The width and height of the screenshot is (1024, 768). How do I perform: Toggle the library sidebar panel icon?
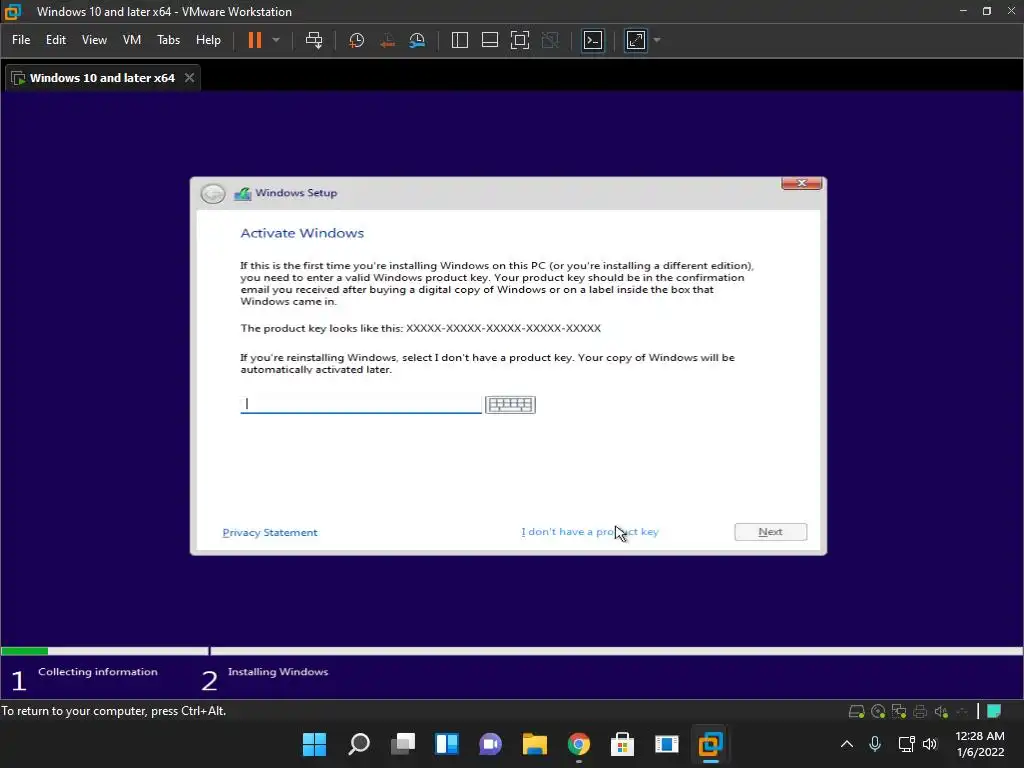pyautogui.click(x=460, y=40)
